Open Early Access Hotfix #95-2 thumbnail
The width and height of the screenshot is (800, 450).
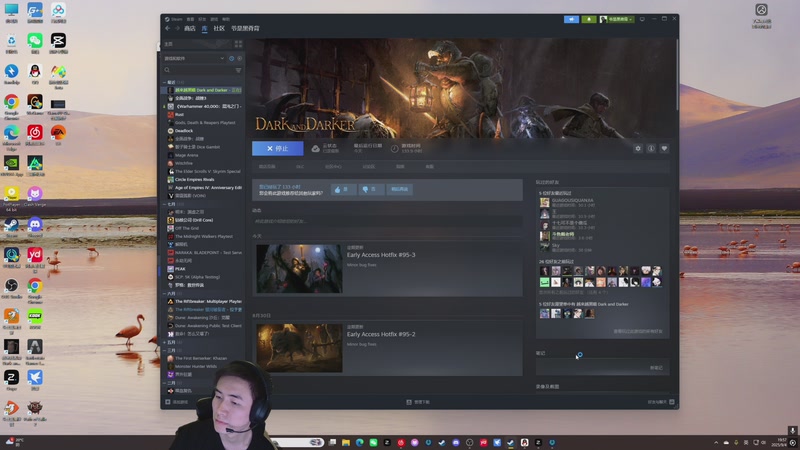tap(299, 348)
